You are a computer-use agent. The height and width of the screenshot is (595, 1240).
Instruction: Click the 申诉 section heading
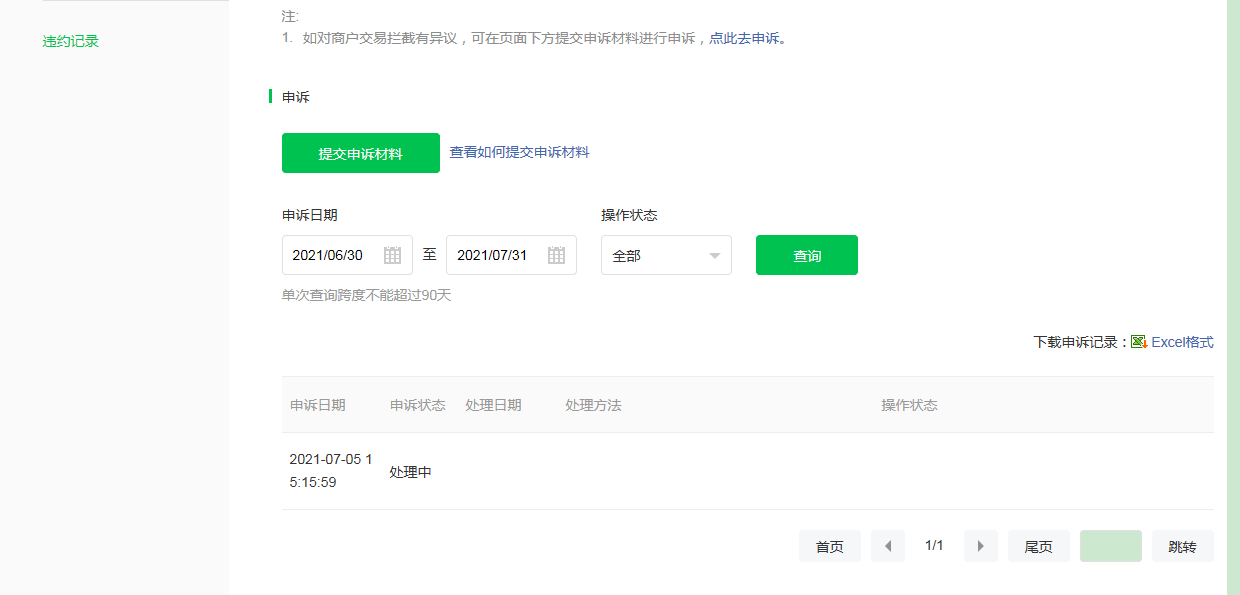(x=296, y=97)
